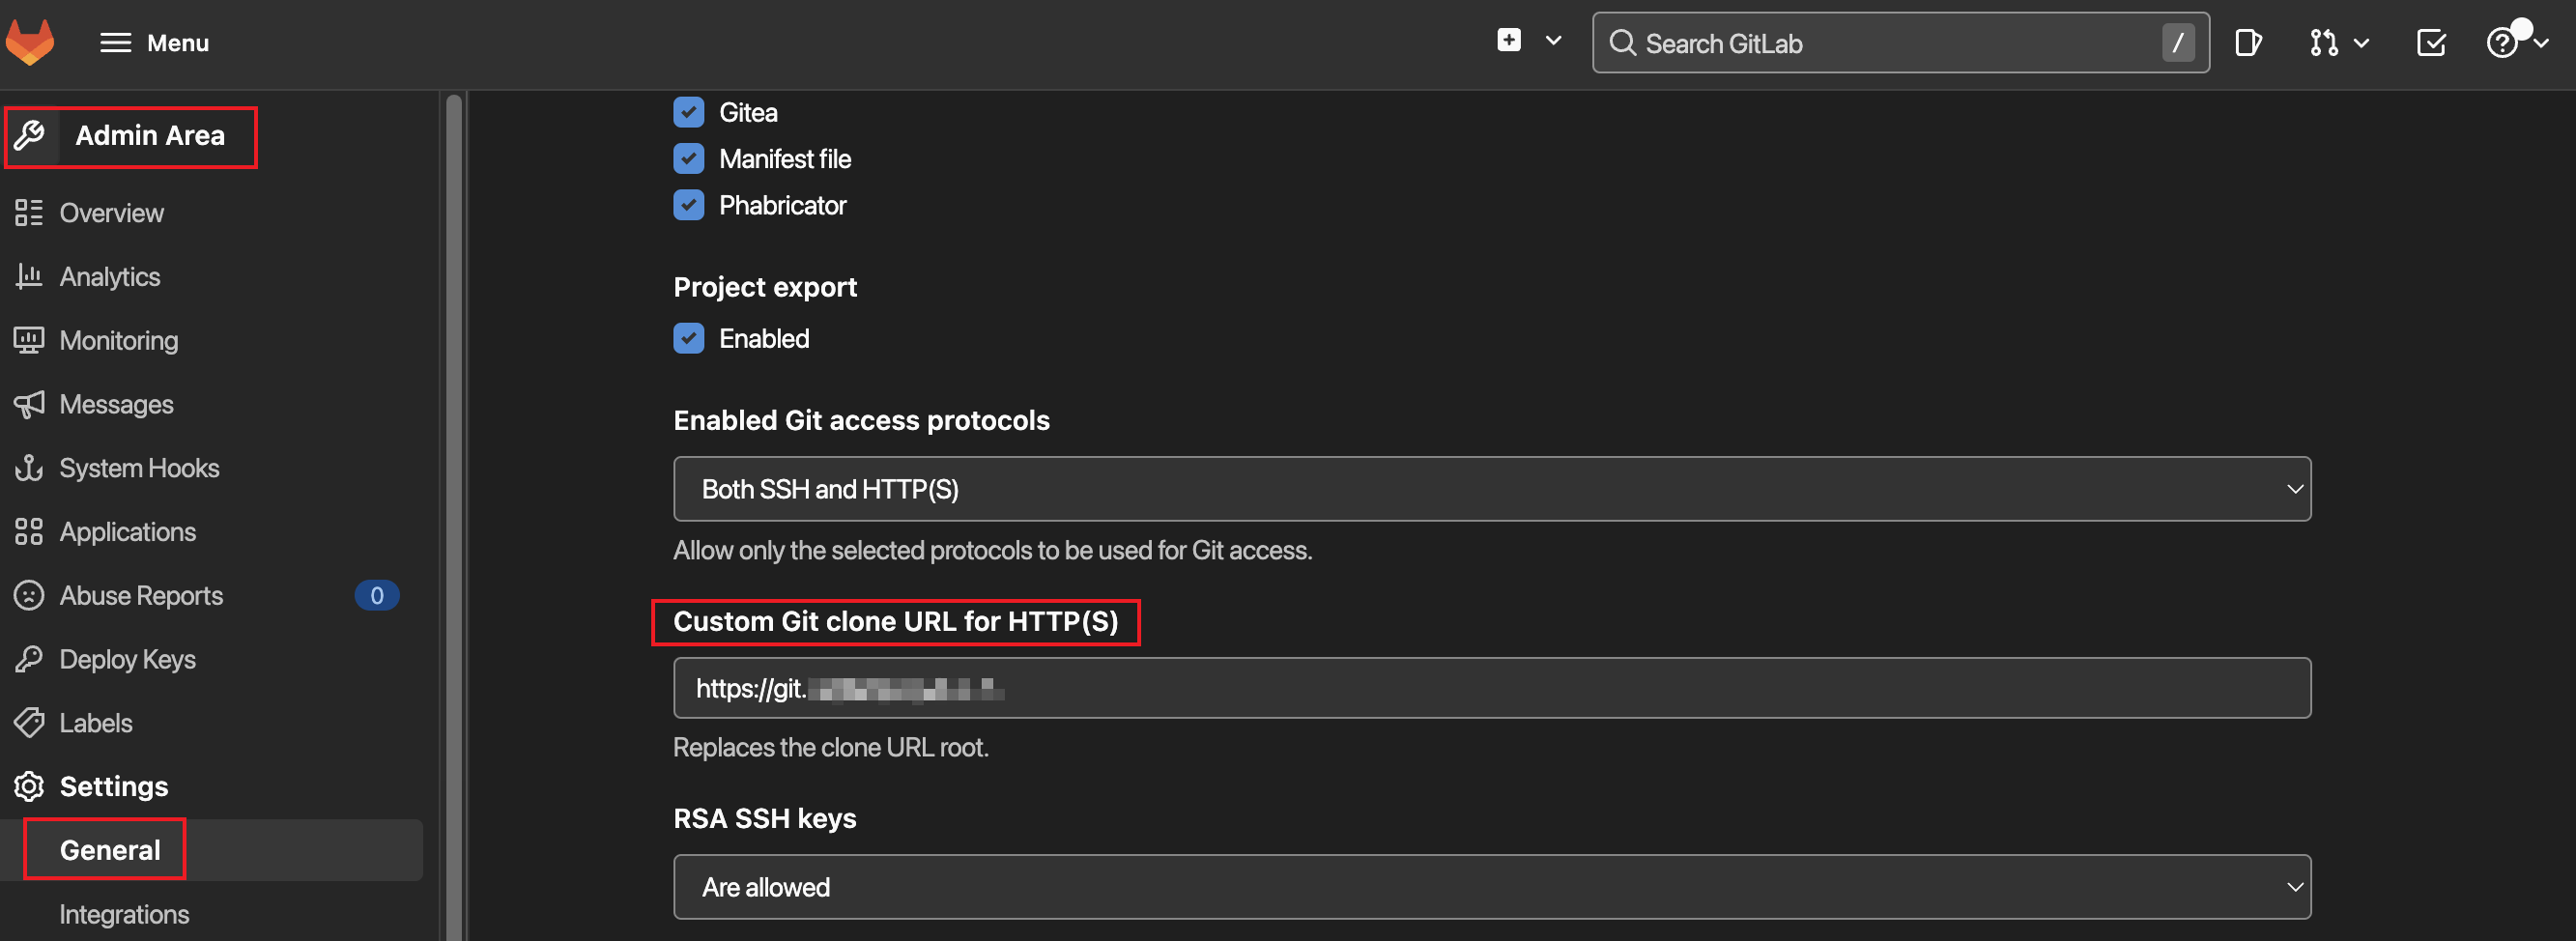
Task: Uncheck the Manifest file import source
Action: 689,158
